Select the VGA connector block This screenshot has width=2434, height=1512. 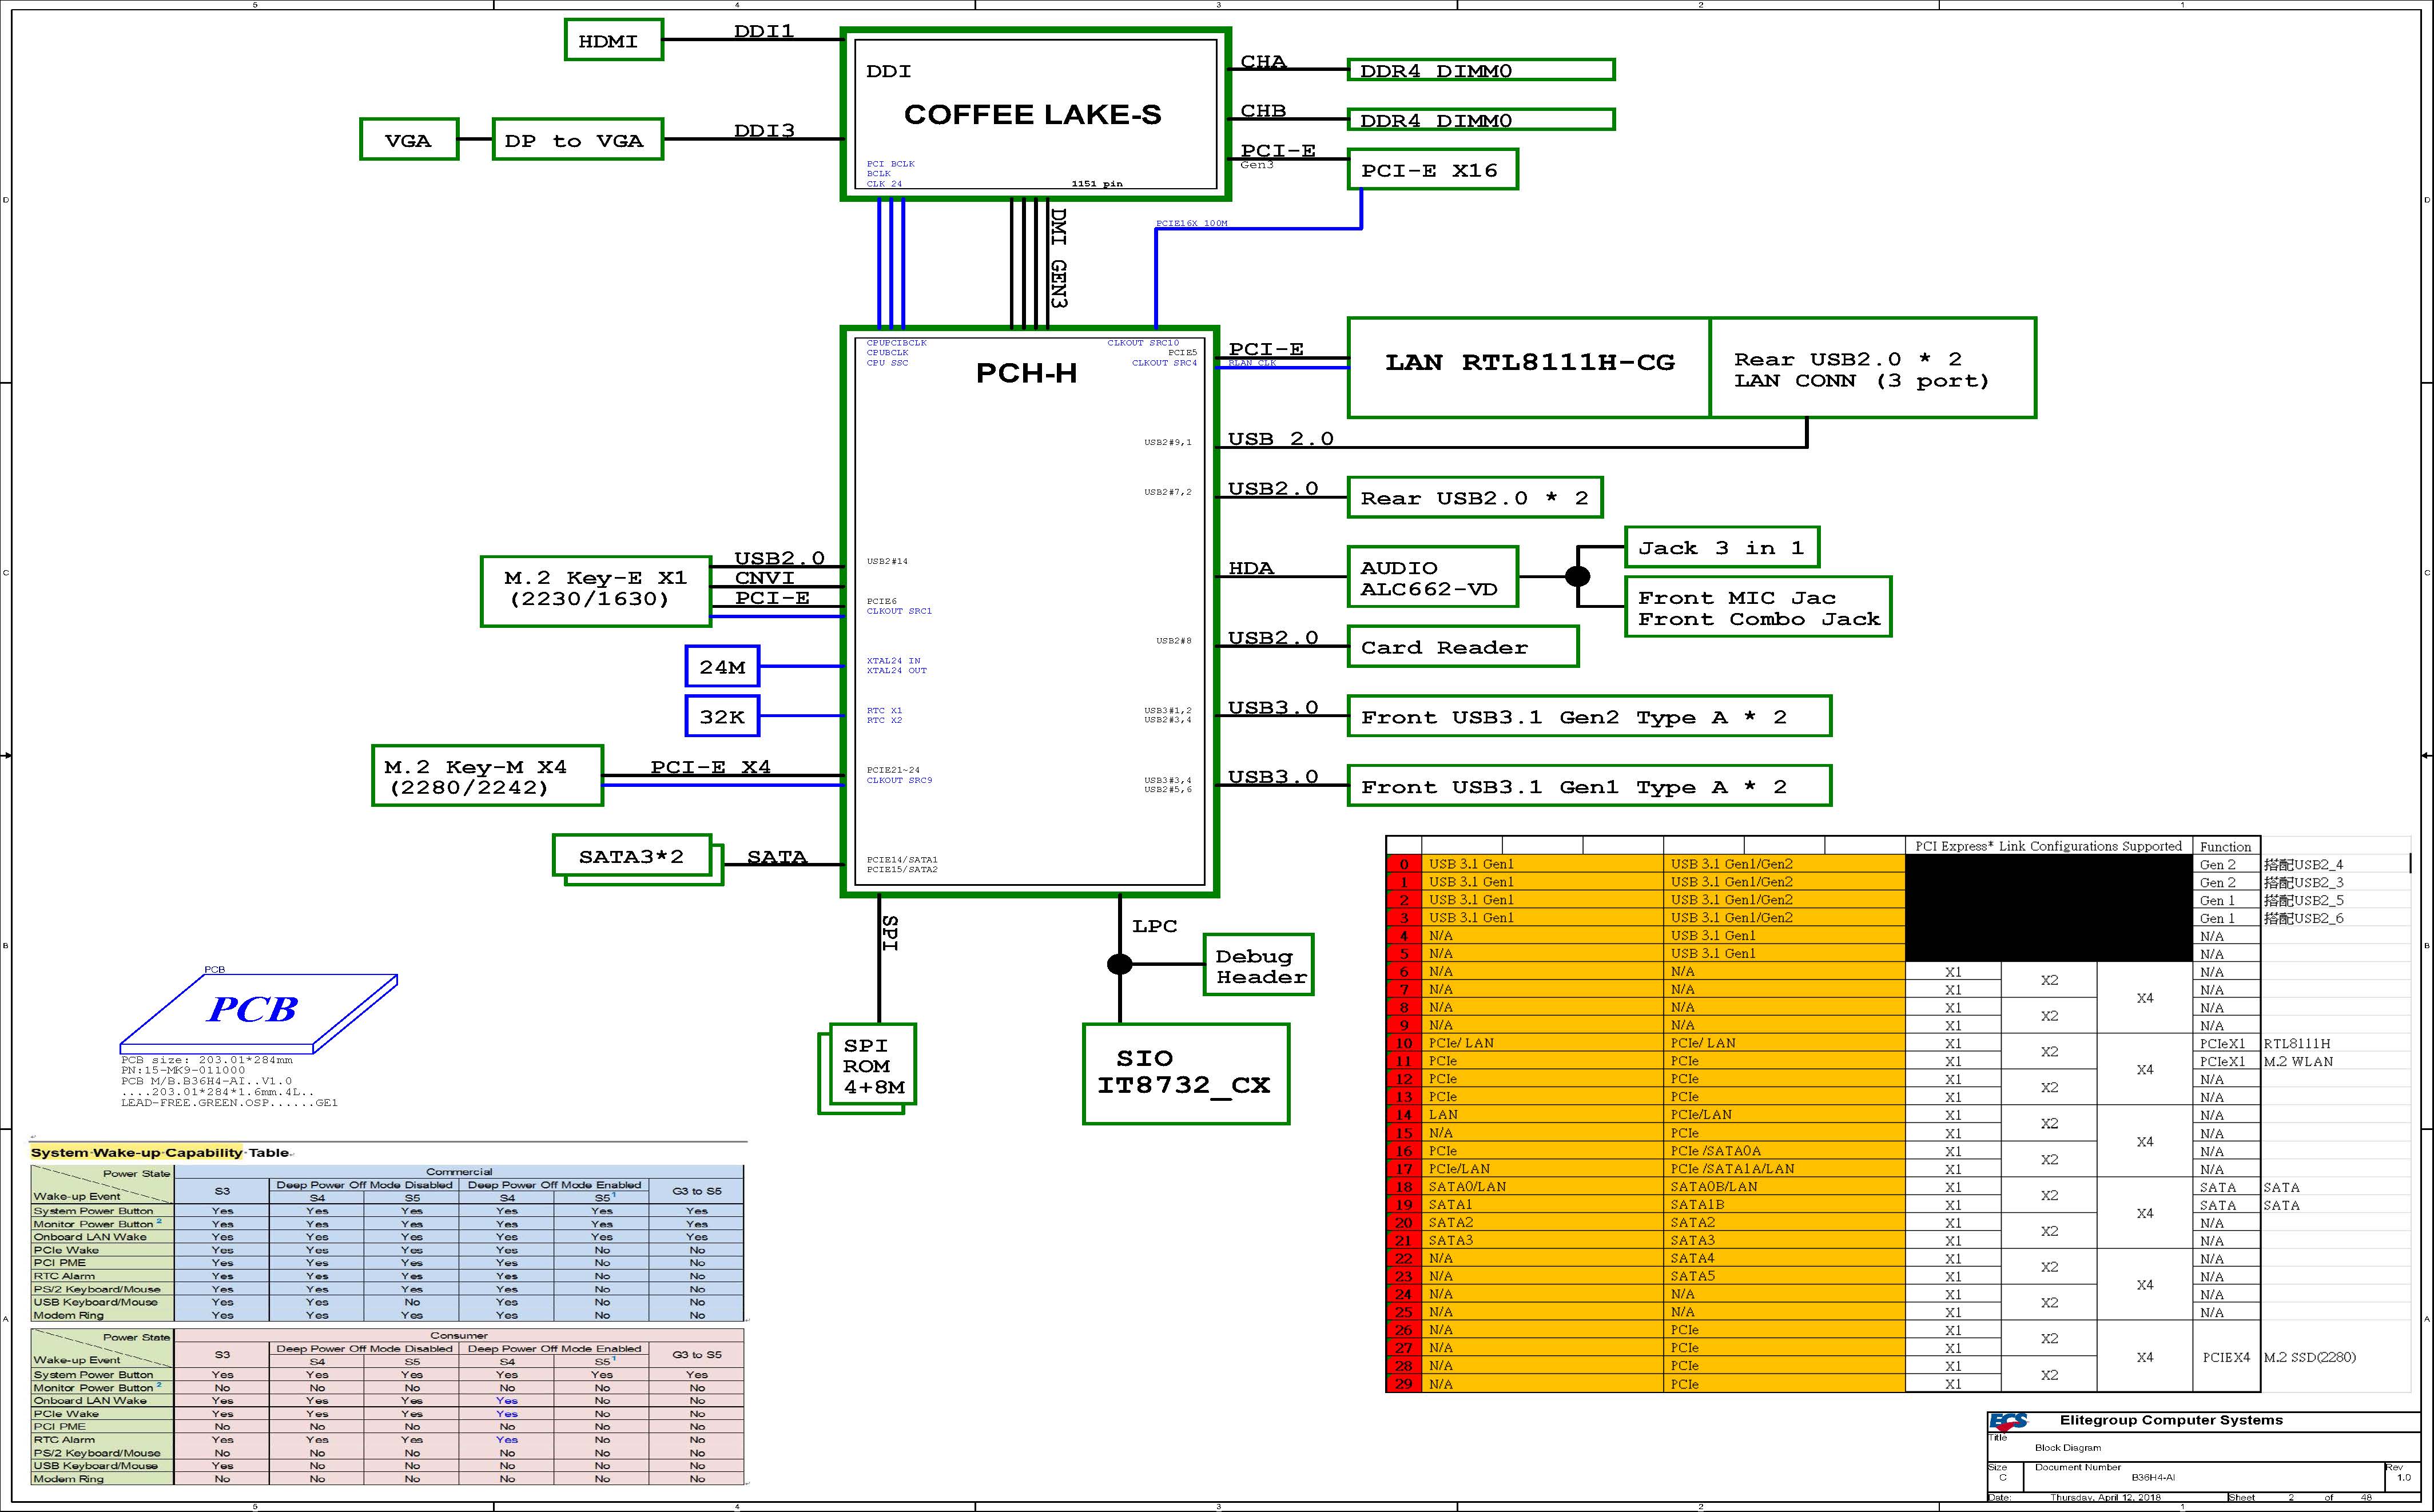point(409,140)
